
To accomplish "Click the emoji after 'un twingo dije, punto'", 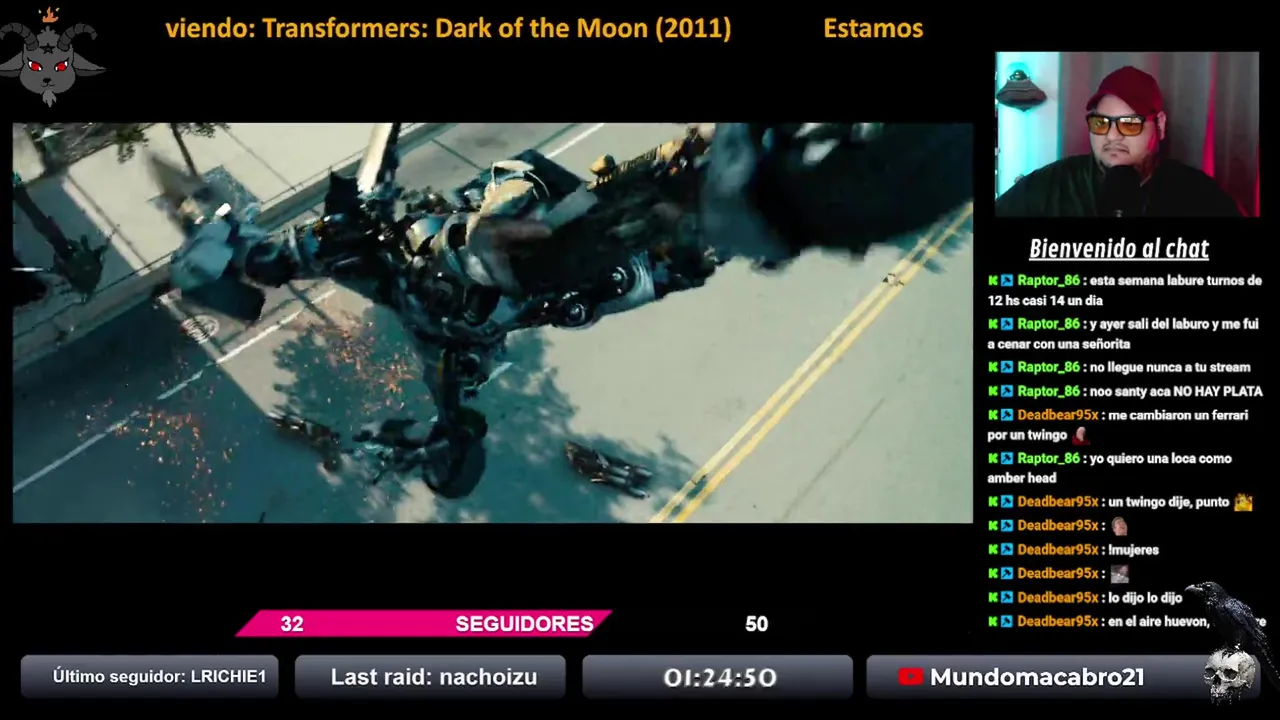I will [x=1243, y=502].
